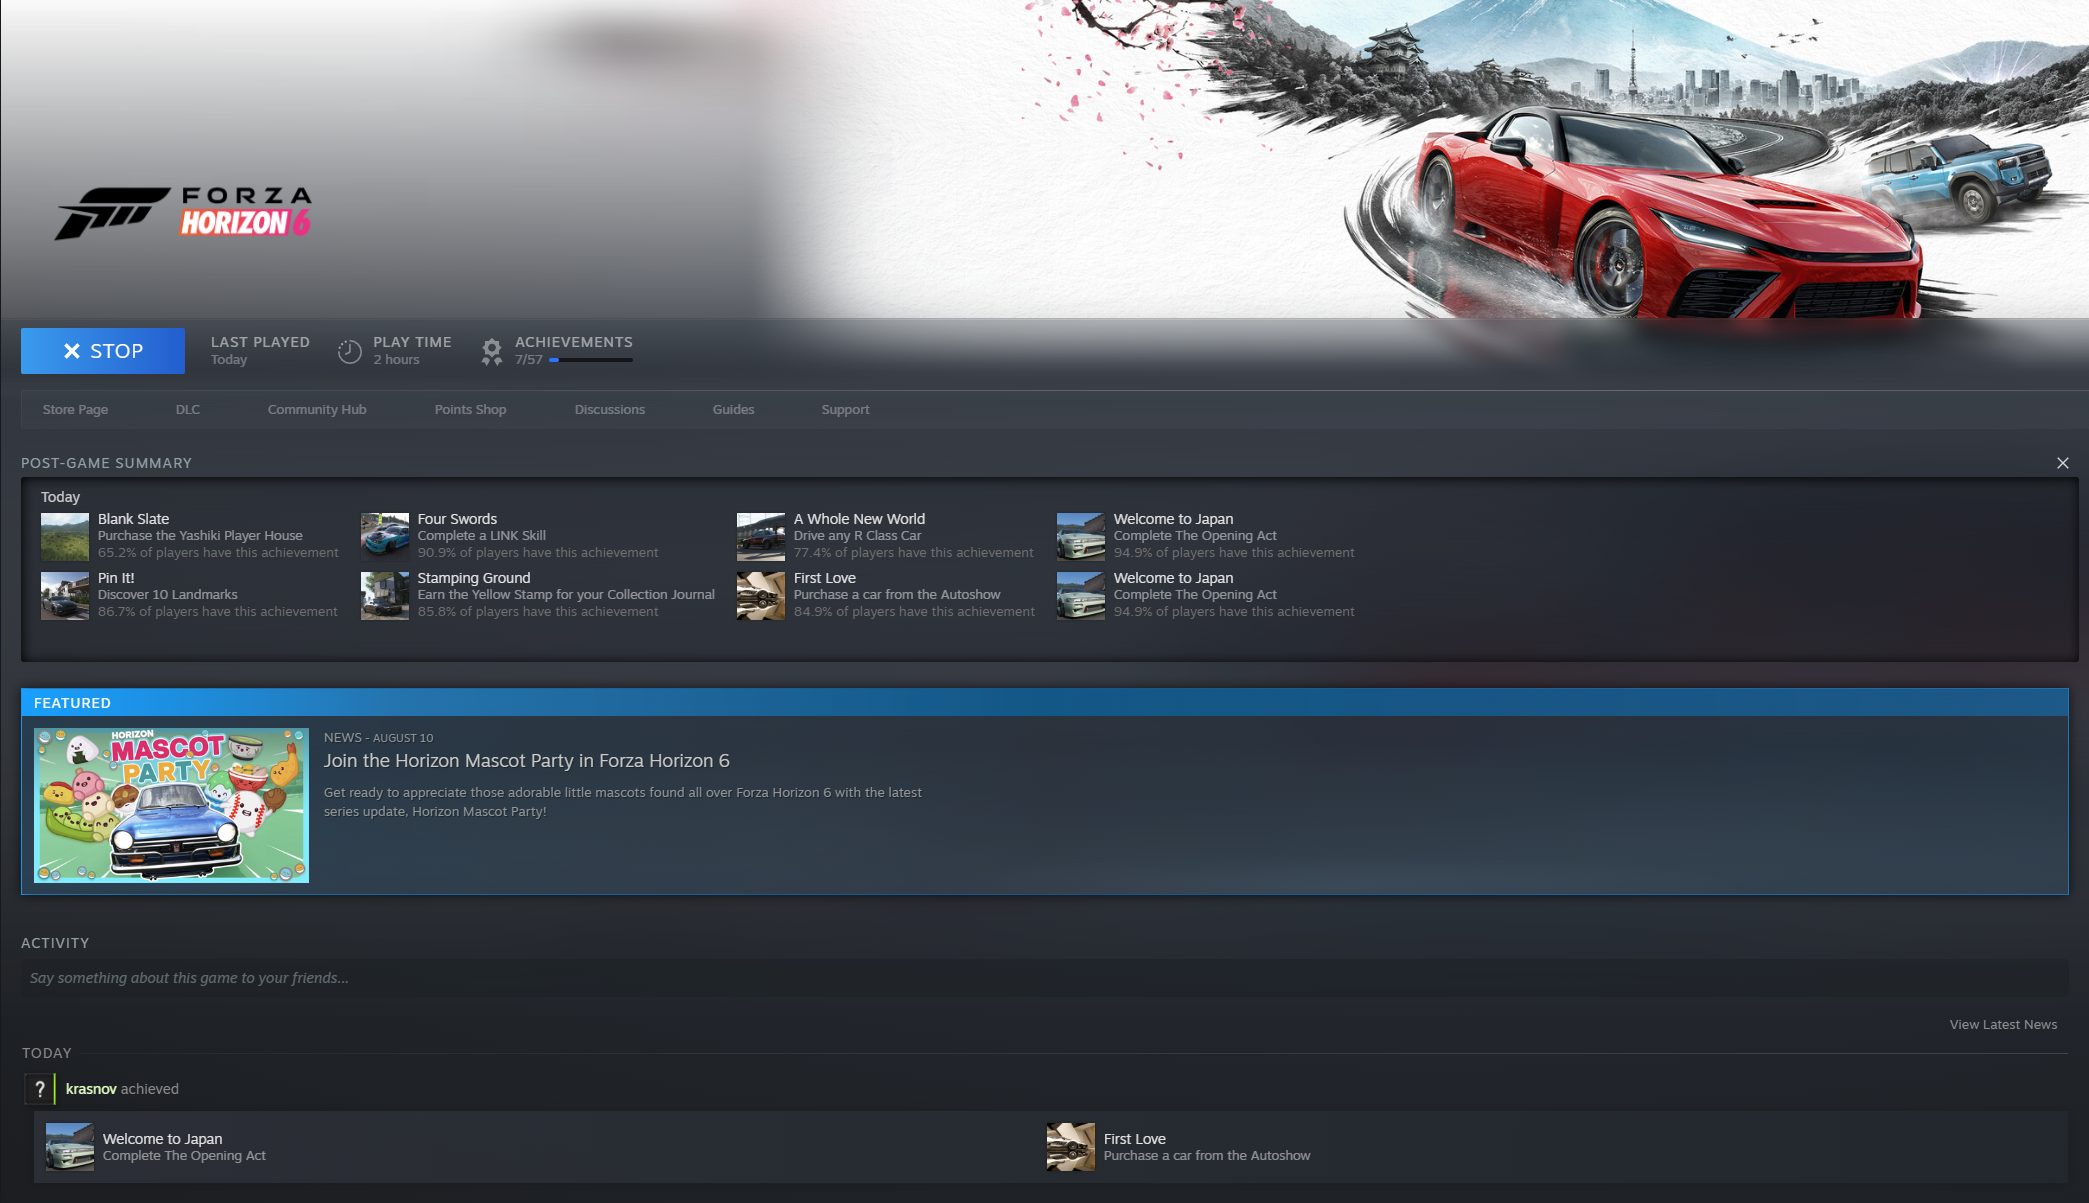Screen dimensions: 2089x1203
Task: Focus the 'Say something about this game' field
Action: [1045, 978]
